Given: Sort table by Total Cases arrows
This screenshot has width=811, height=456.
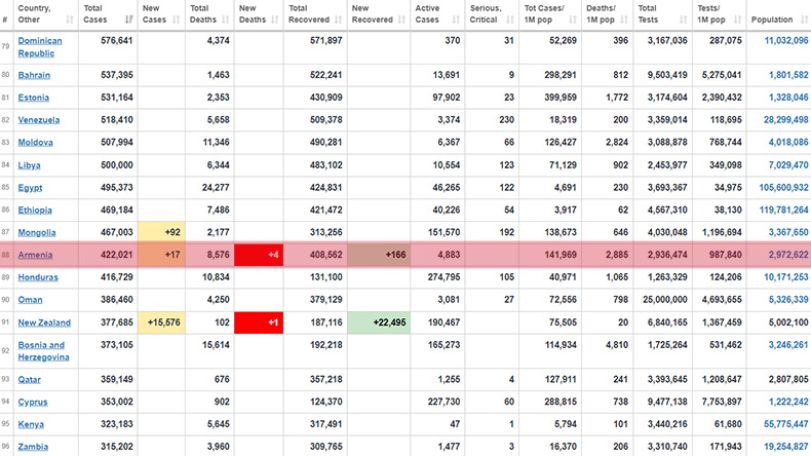Looking at the screenshot, I should coord(129,20).
